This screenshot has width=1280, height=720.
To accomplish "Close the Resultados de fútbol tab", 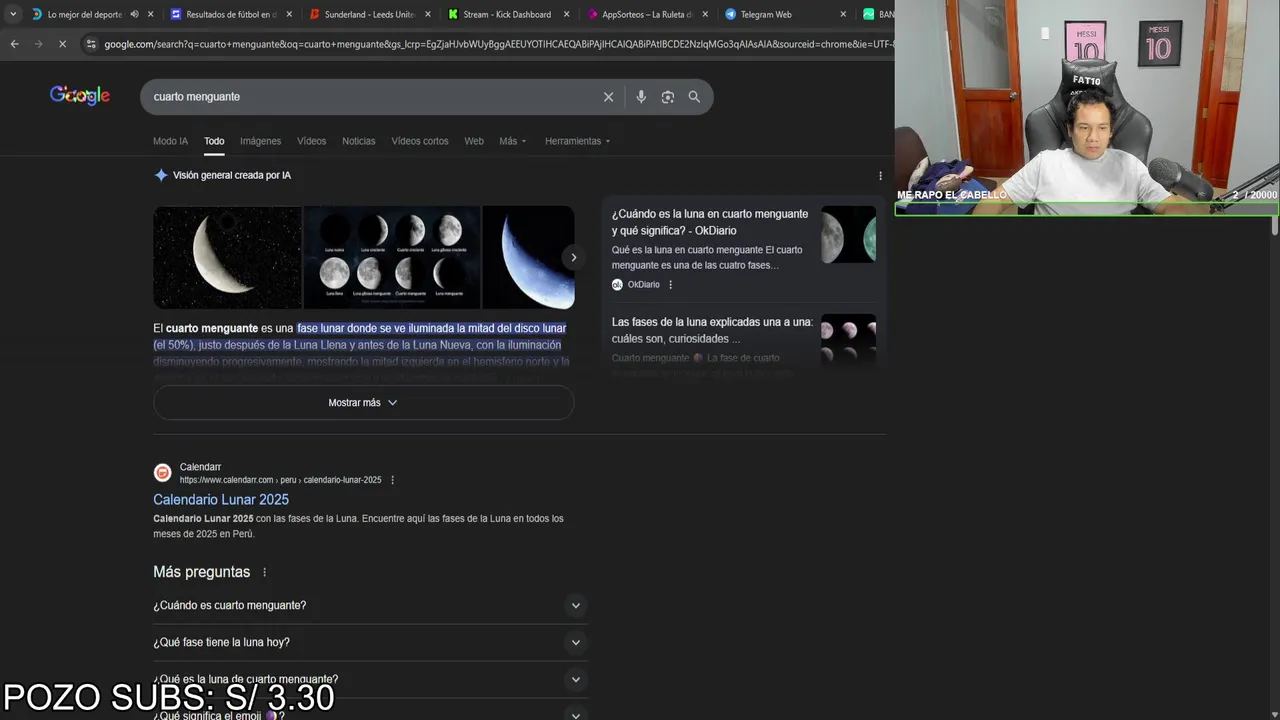I will pyautogui.click(x=290, y=14).
